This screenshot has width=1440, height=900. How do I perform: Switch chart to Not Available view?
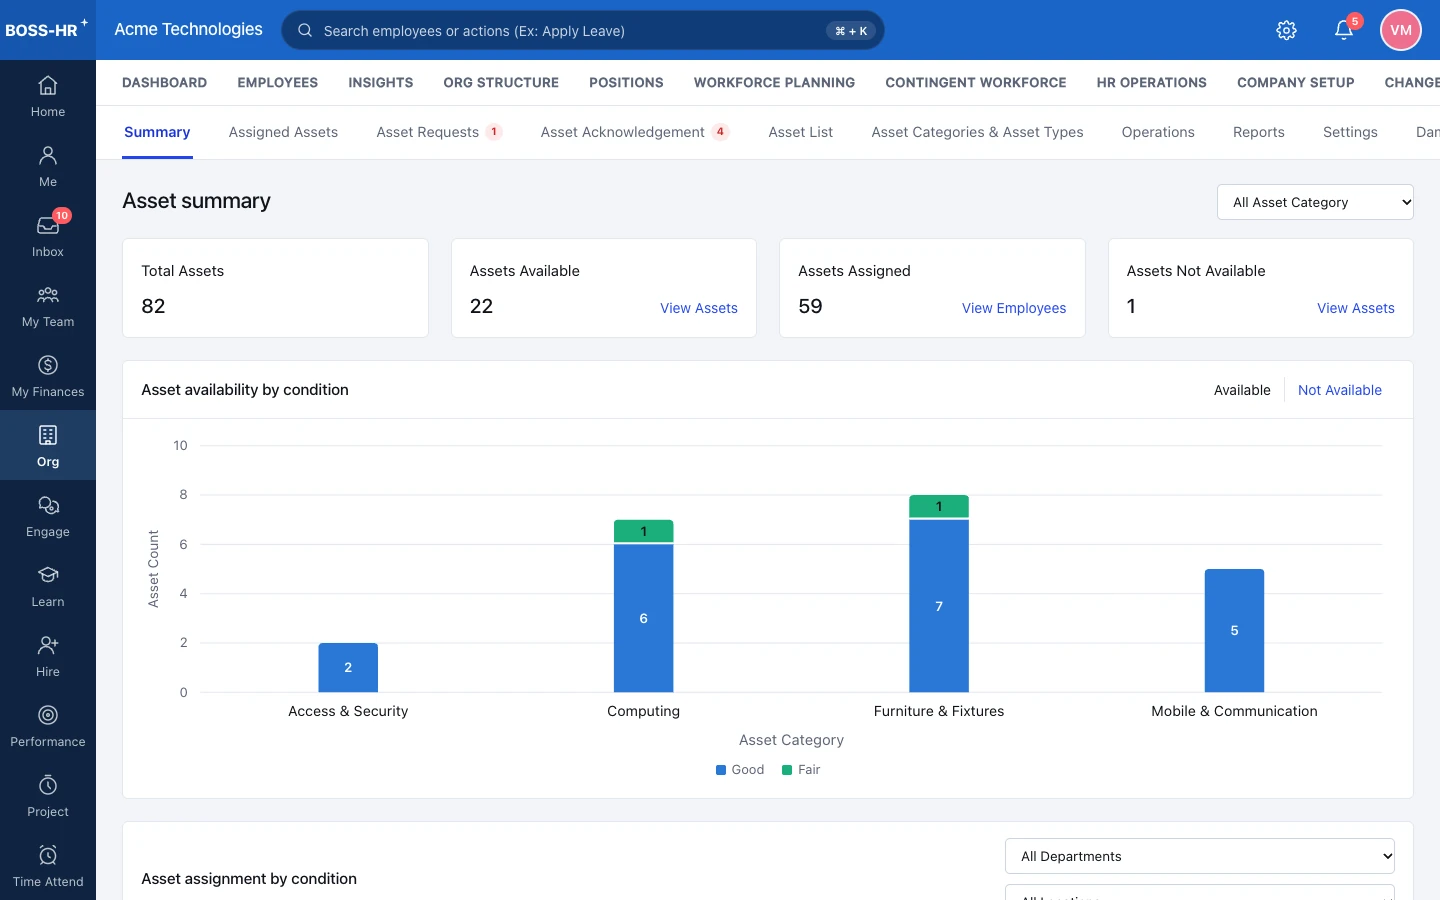coord(1340,390)
